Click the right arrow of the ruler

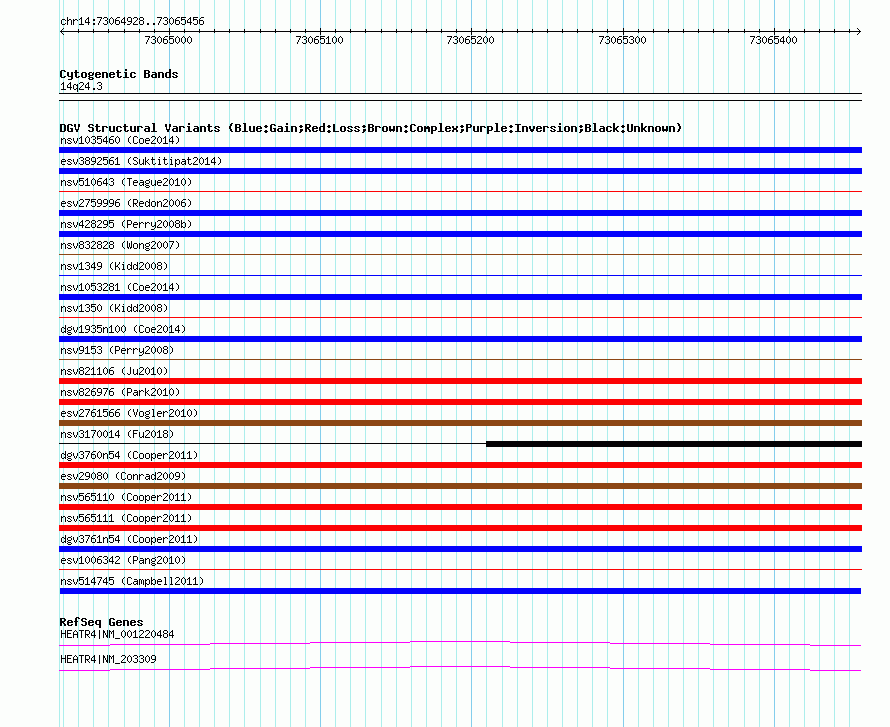click(859, 32)
